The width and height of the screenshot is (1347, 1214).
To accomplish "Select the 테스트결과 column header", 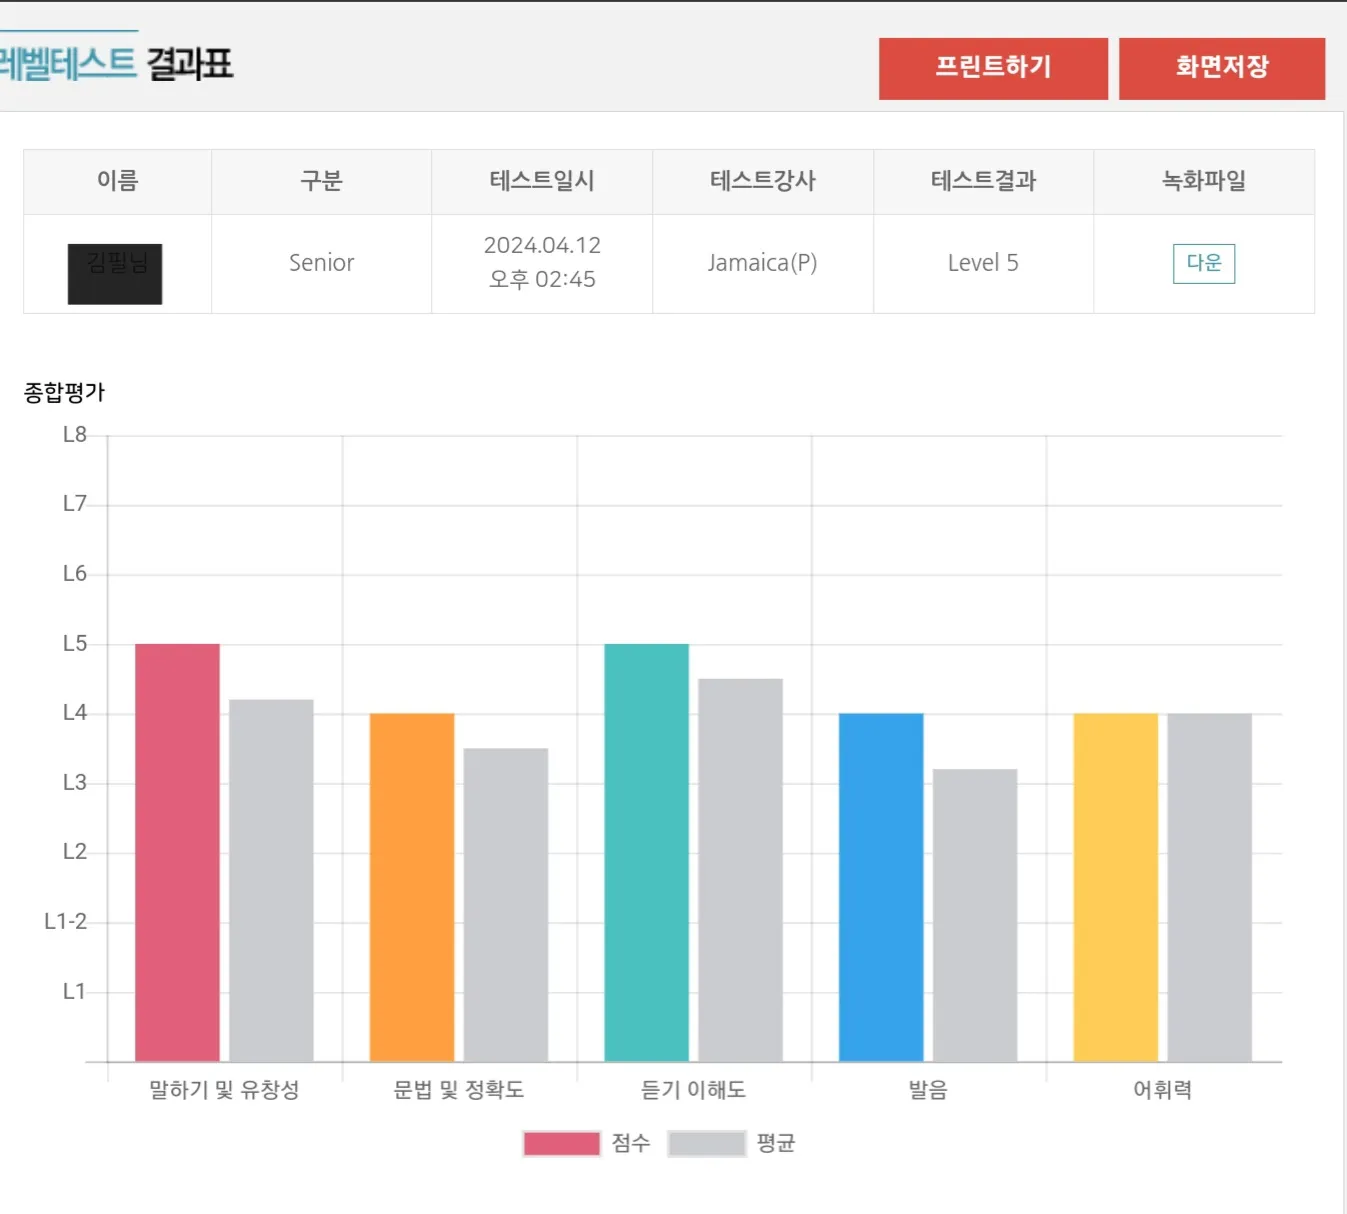I will pos(982,181).
